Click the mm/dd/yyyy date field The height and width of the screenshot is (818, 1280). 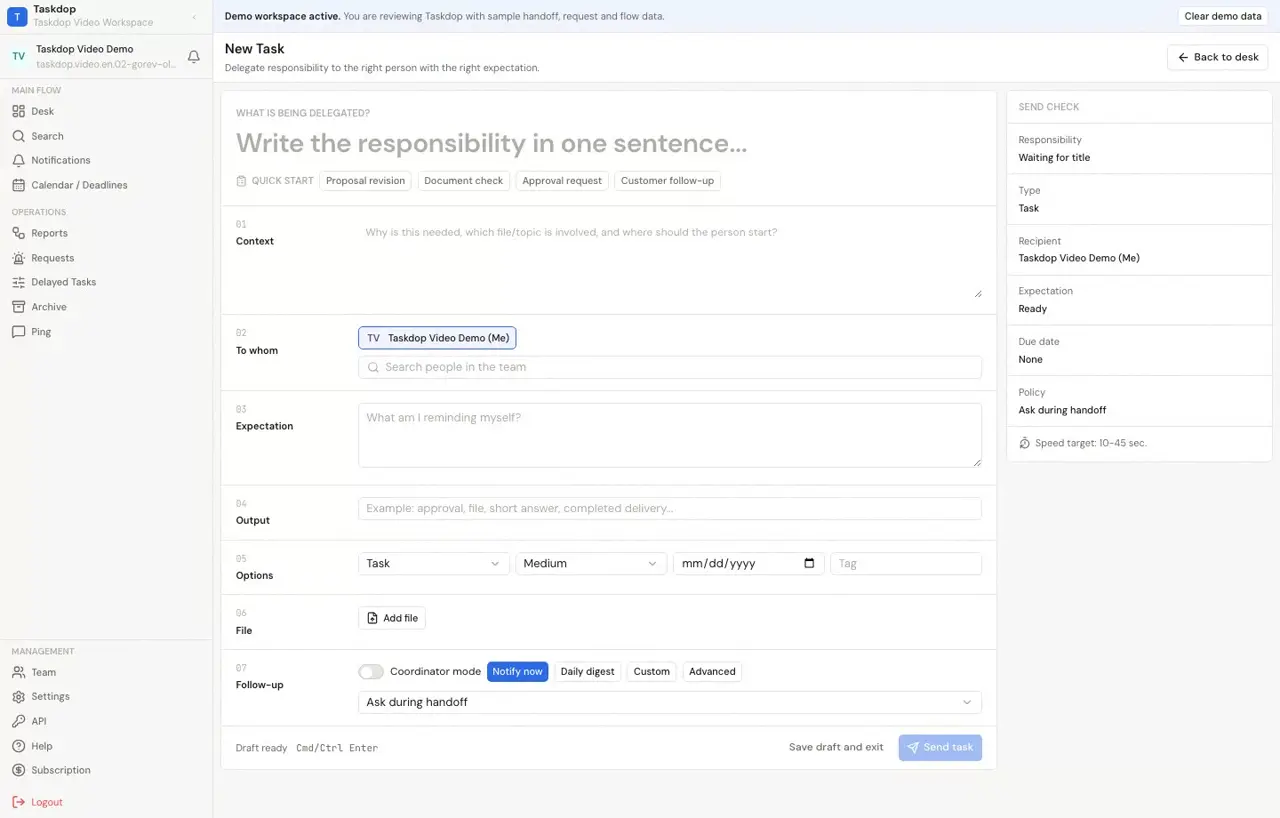748,563
